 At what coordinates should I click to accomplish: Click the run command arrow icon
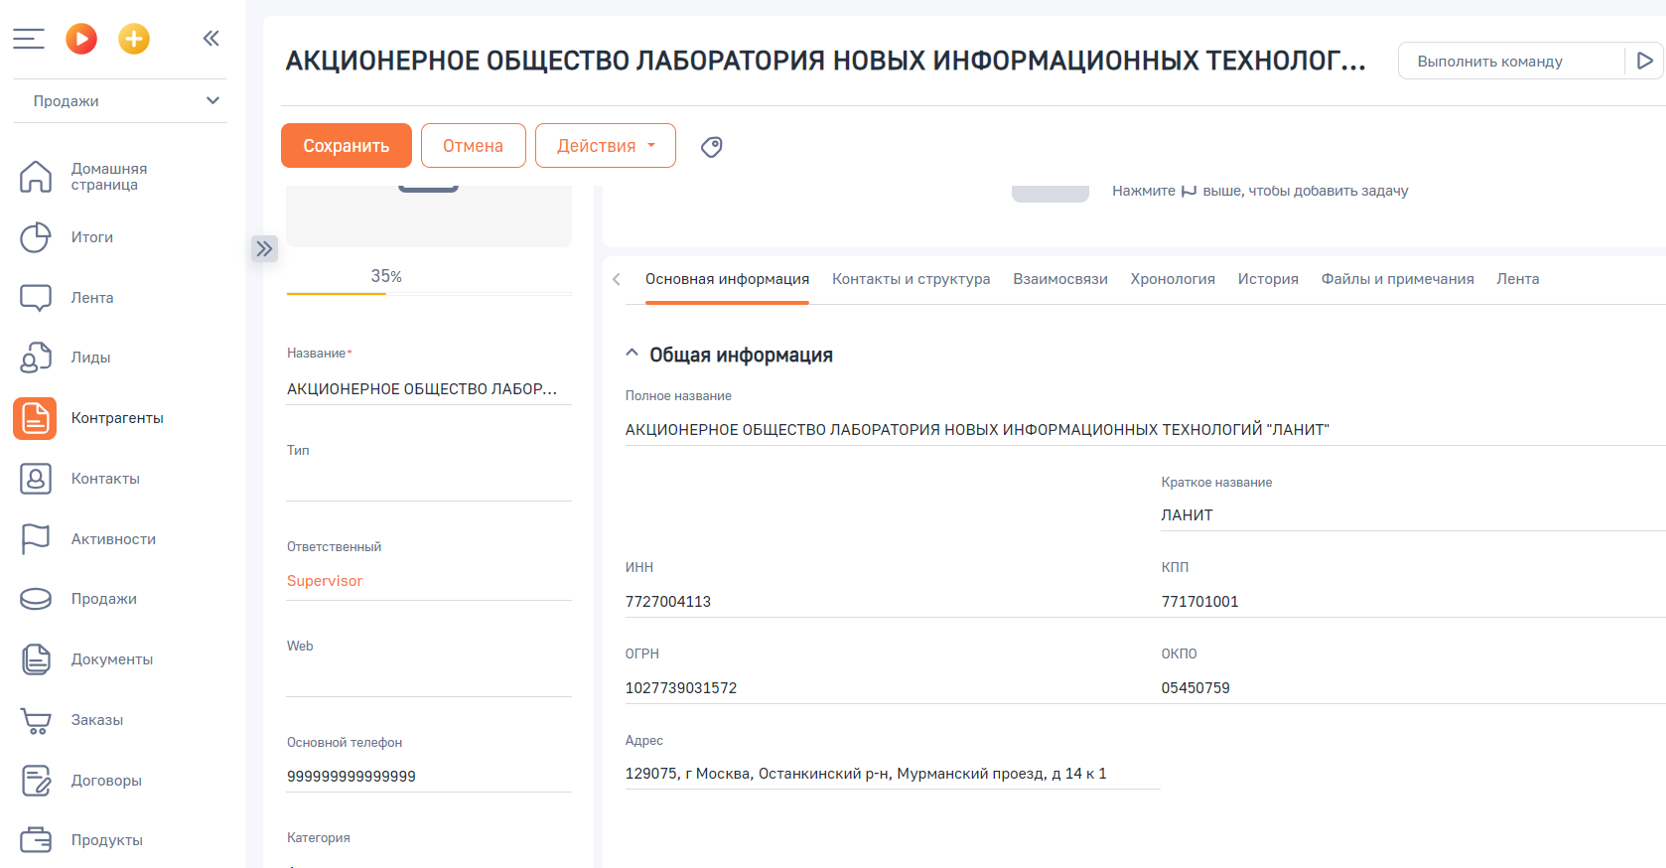point(1644,61)
